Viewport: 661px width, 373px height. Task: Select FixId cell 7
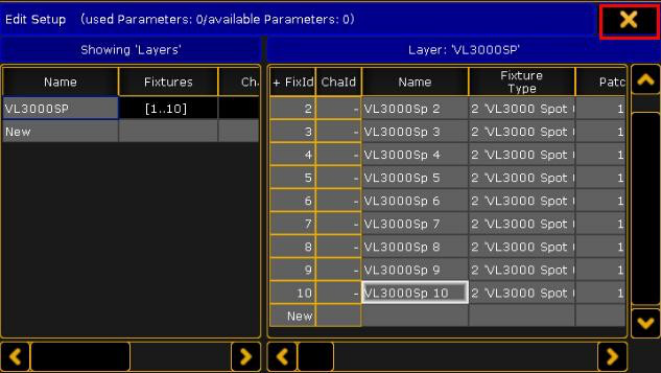click(293, 224)
